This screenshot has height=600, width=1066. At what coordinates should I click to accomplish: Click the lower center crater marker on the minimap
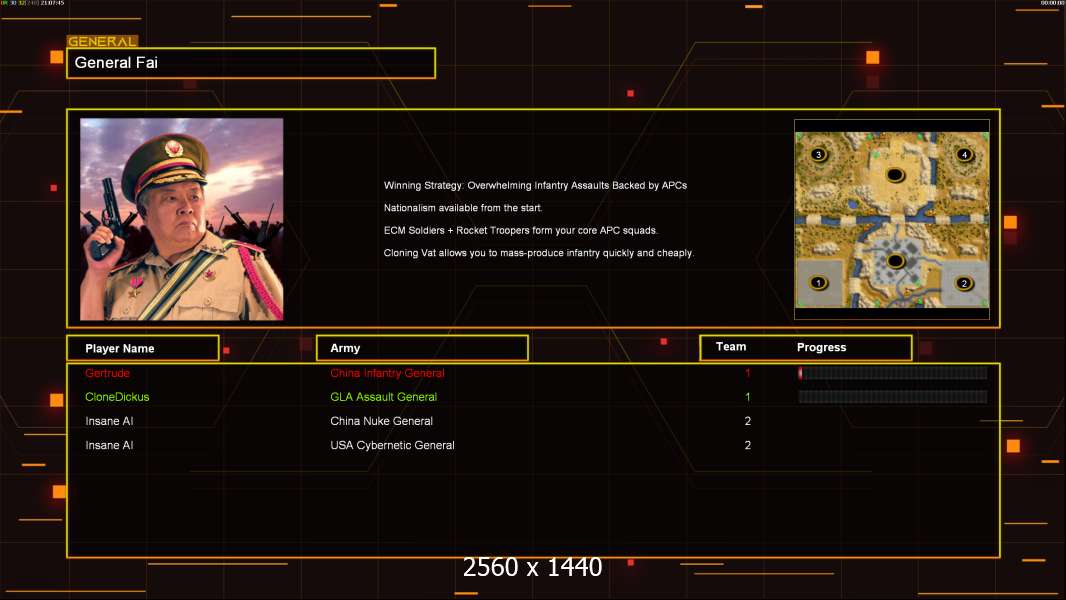click(x=895, y=260)
